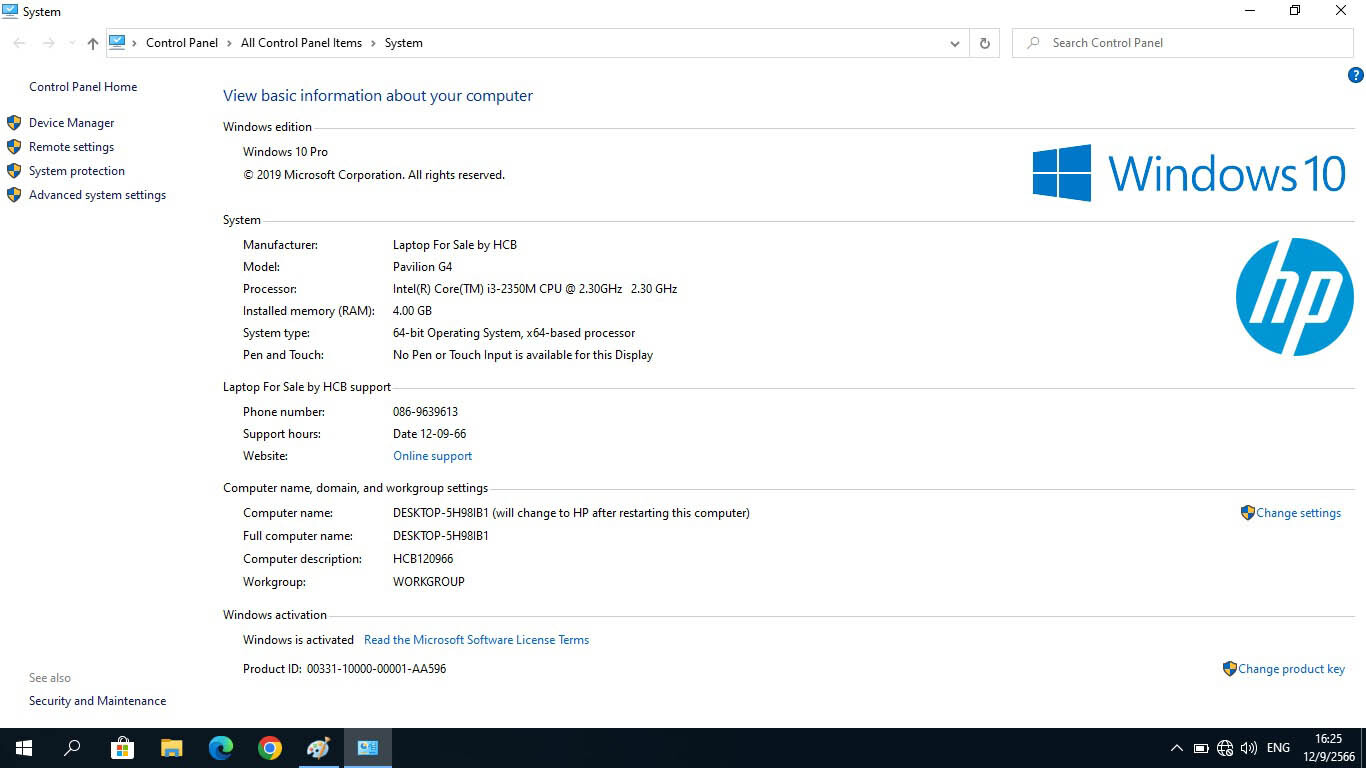Select Control Panel in the breadcrumb
This screenshot has height=768, width=1366.
coord(182,43)
